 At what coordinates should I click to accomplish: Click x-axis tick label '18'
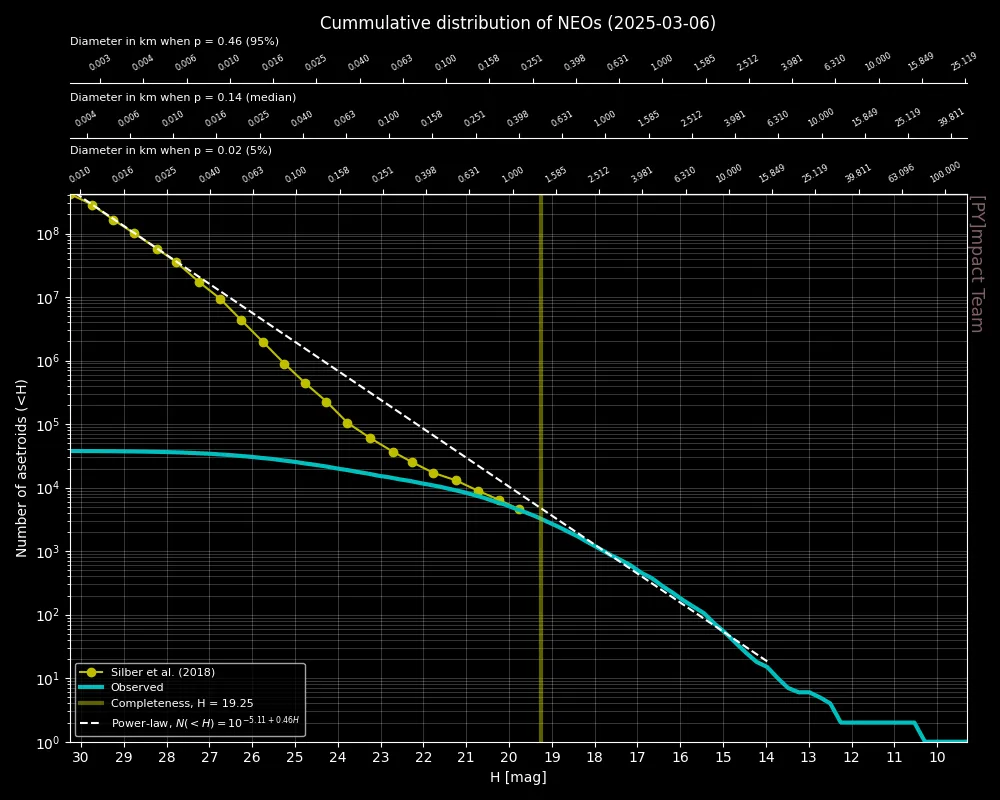click(595, 758)
